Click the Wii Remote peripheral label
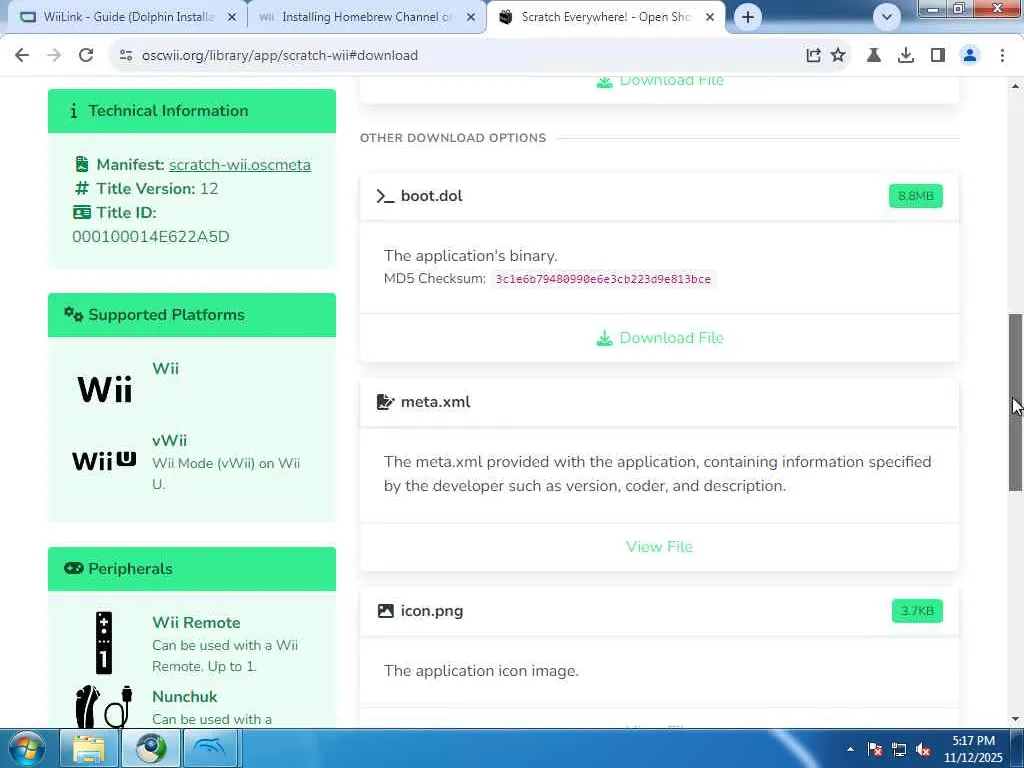1024x768 pixels. click(x=196, y=622)
